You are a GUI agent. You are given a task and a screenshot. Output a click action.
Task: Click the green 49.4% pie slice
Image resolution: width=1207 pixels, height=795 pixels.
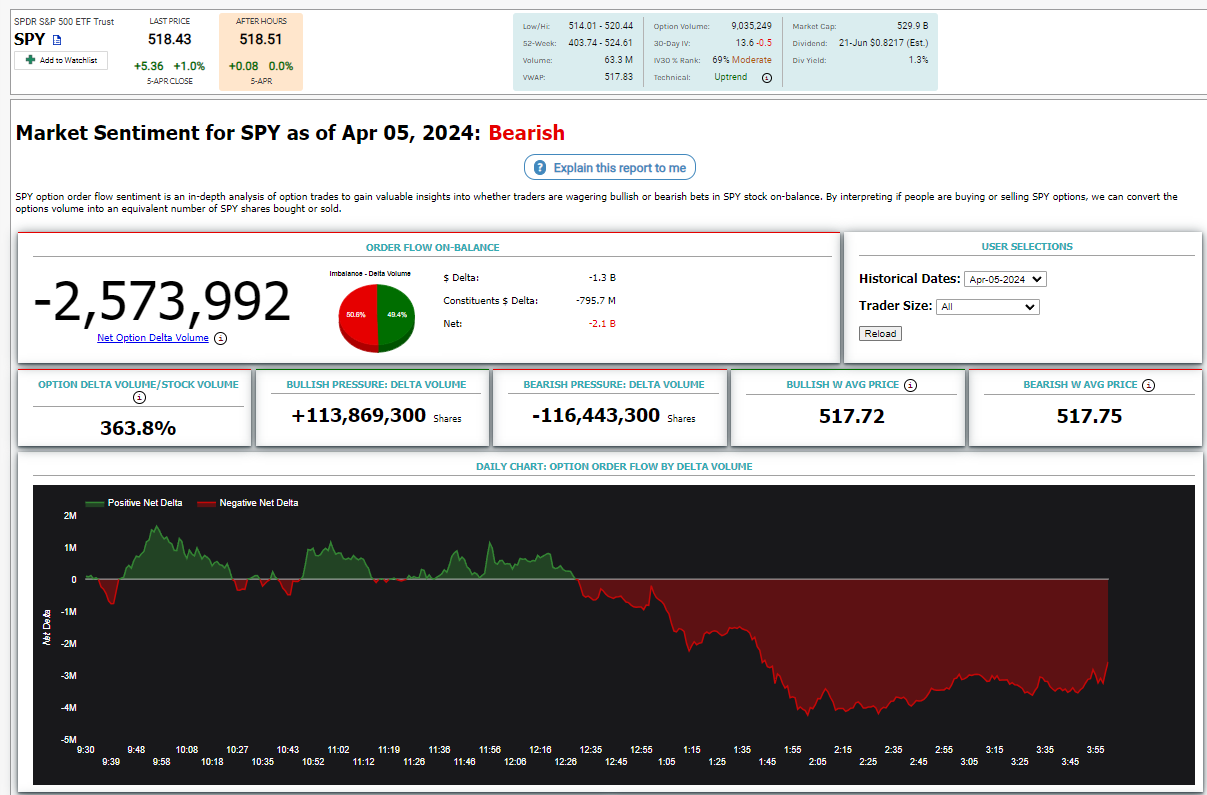[x=396, y=315]
